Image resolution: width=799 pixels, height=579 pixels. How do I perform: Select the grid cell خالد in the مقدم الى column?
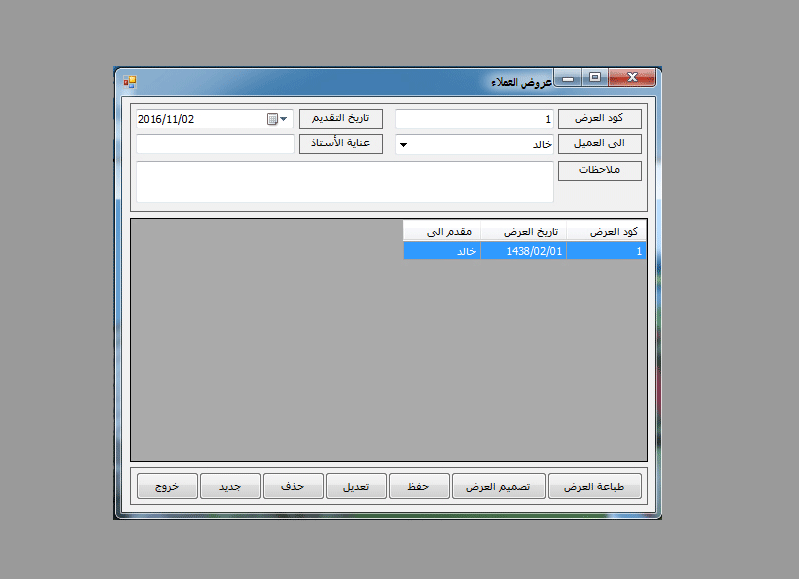tap(442, 251)
